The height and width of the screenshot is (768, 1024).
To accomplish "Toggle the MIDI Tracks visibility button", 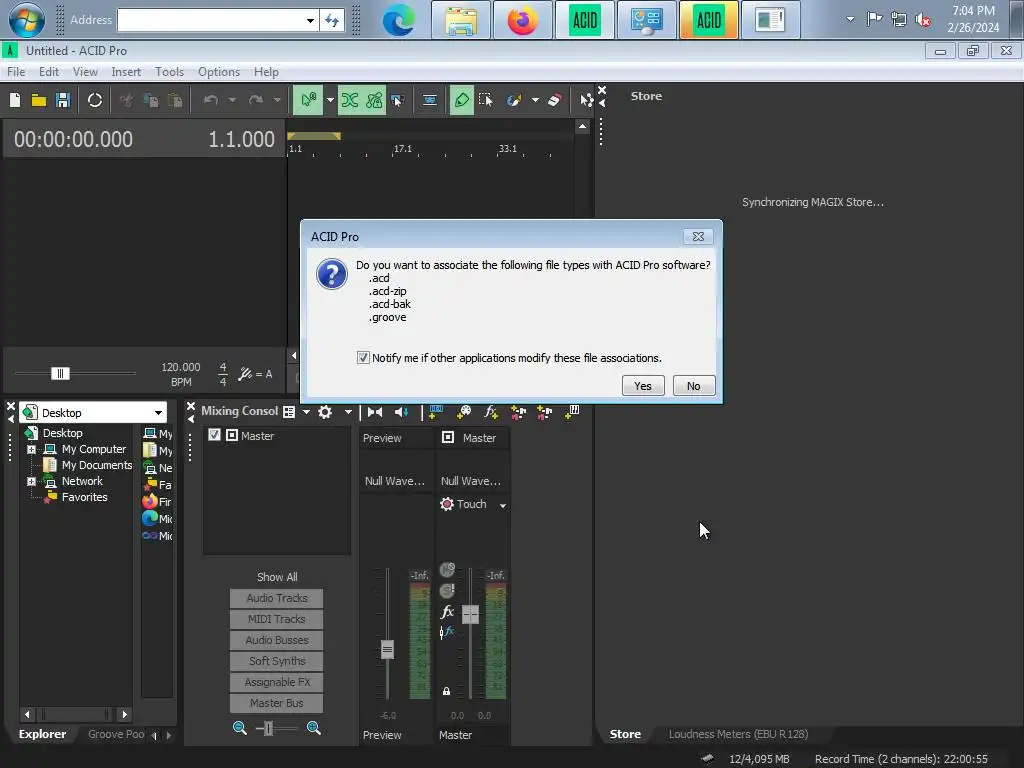I will (x=276, y=619).
